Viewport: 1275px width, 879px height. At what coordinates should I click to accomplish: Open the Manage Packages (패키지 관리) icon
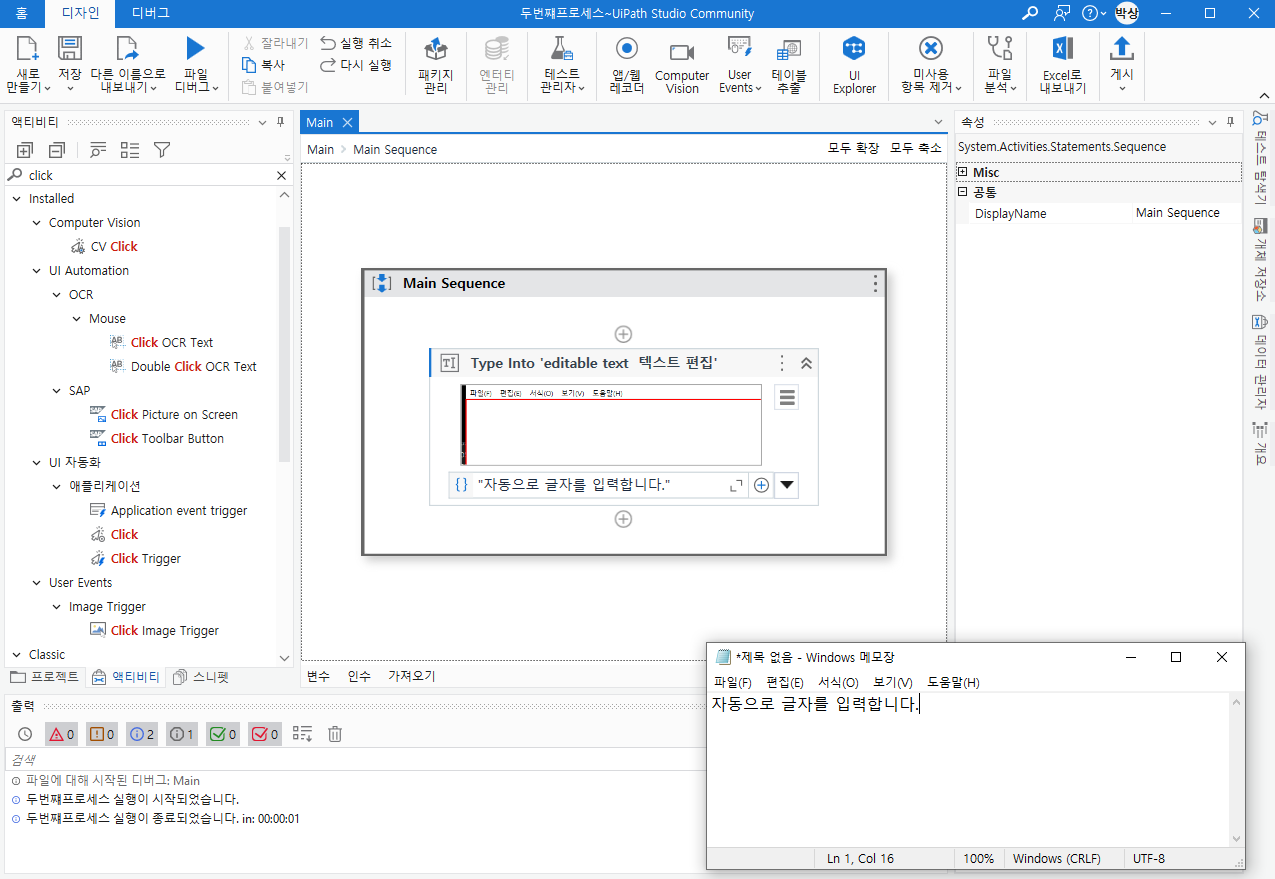pos(435,49)
